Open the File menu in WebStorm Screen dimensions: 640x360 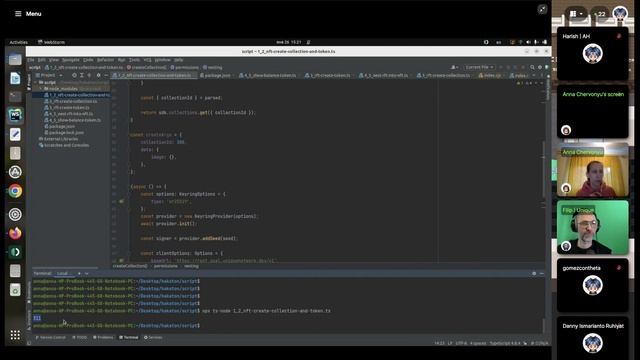31,60
